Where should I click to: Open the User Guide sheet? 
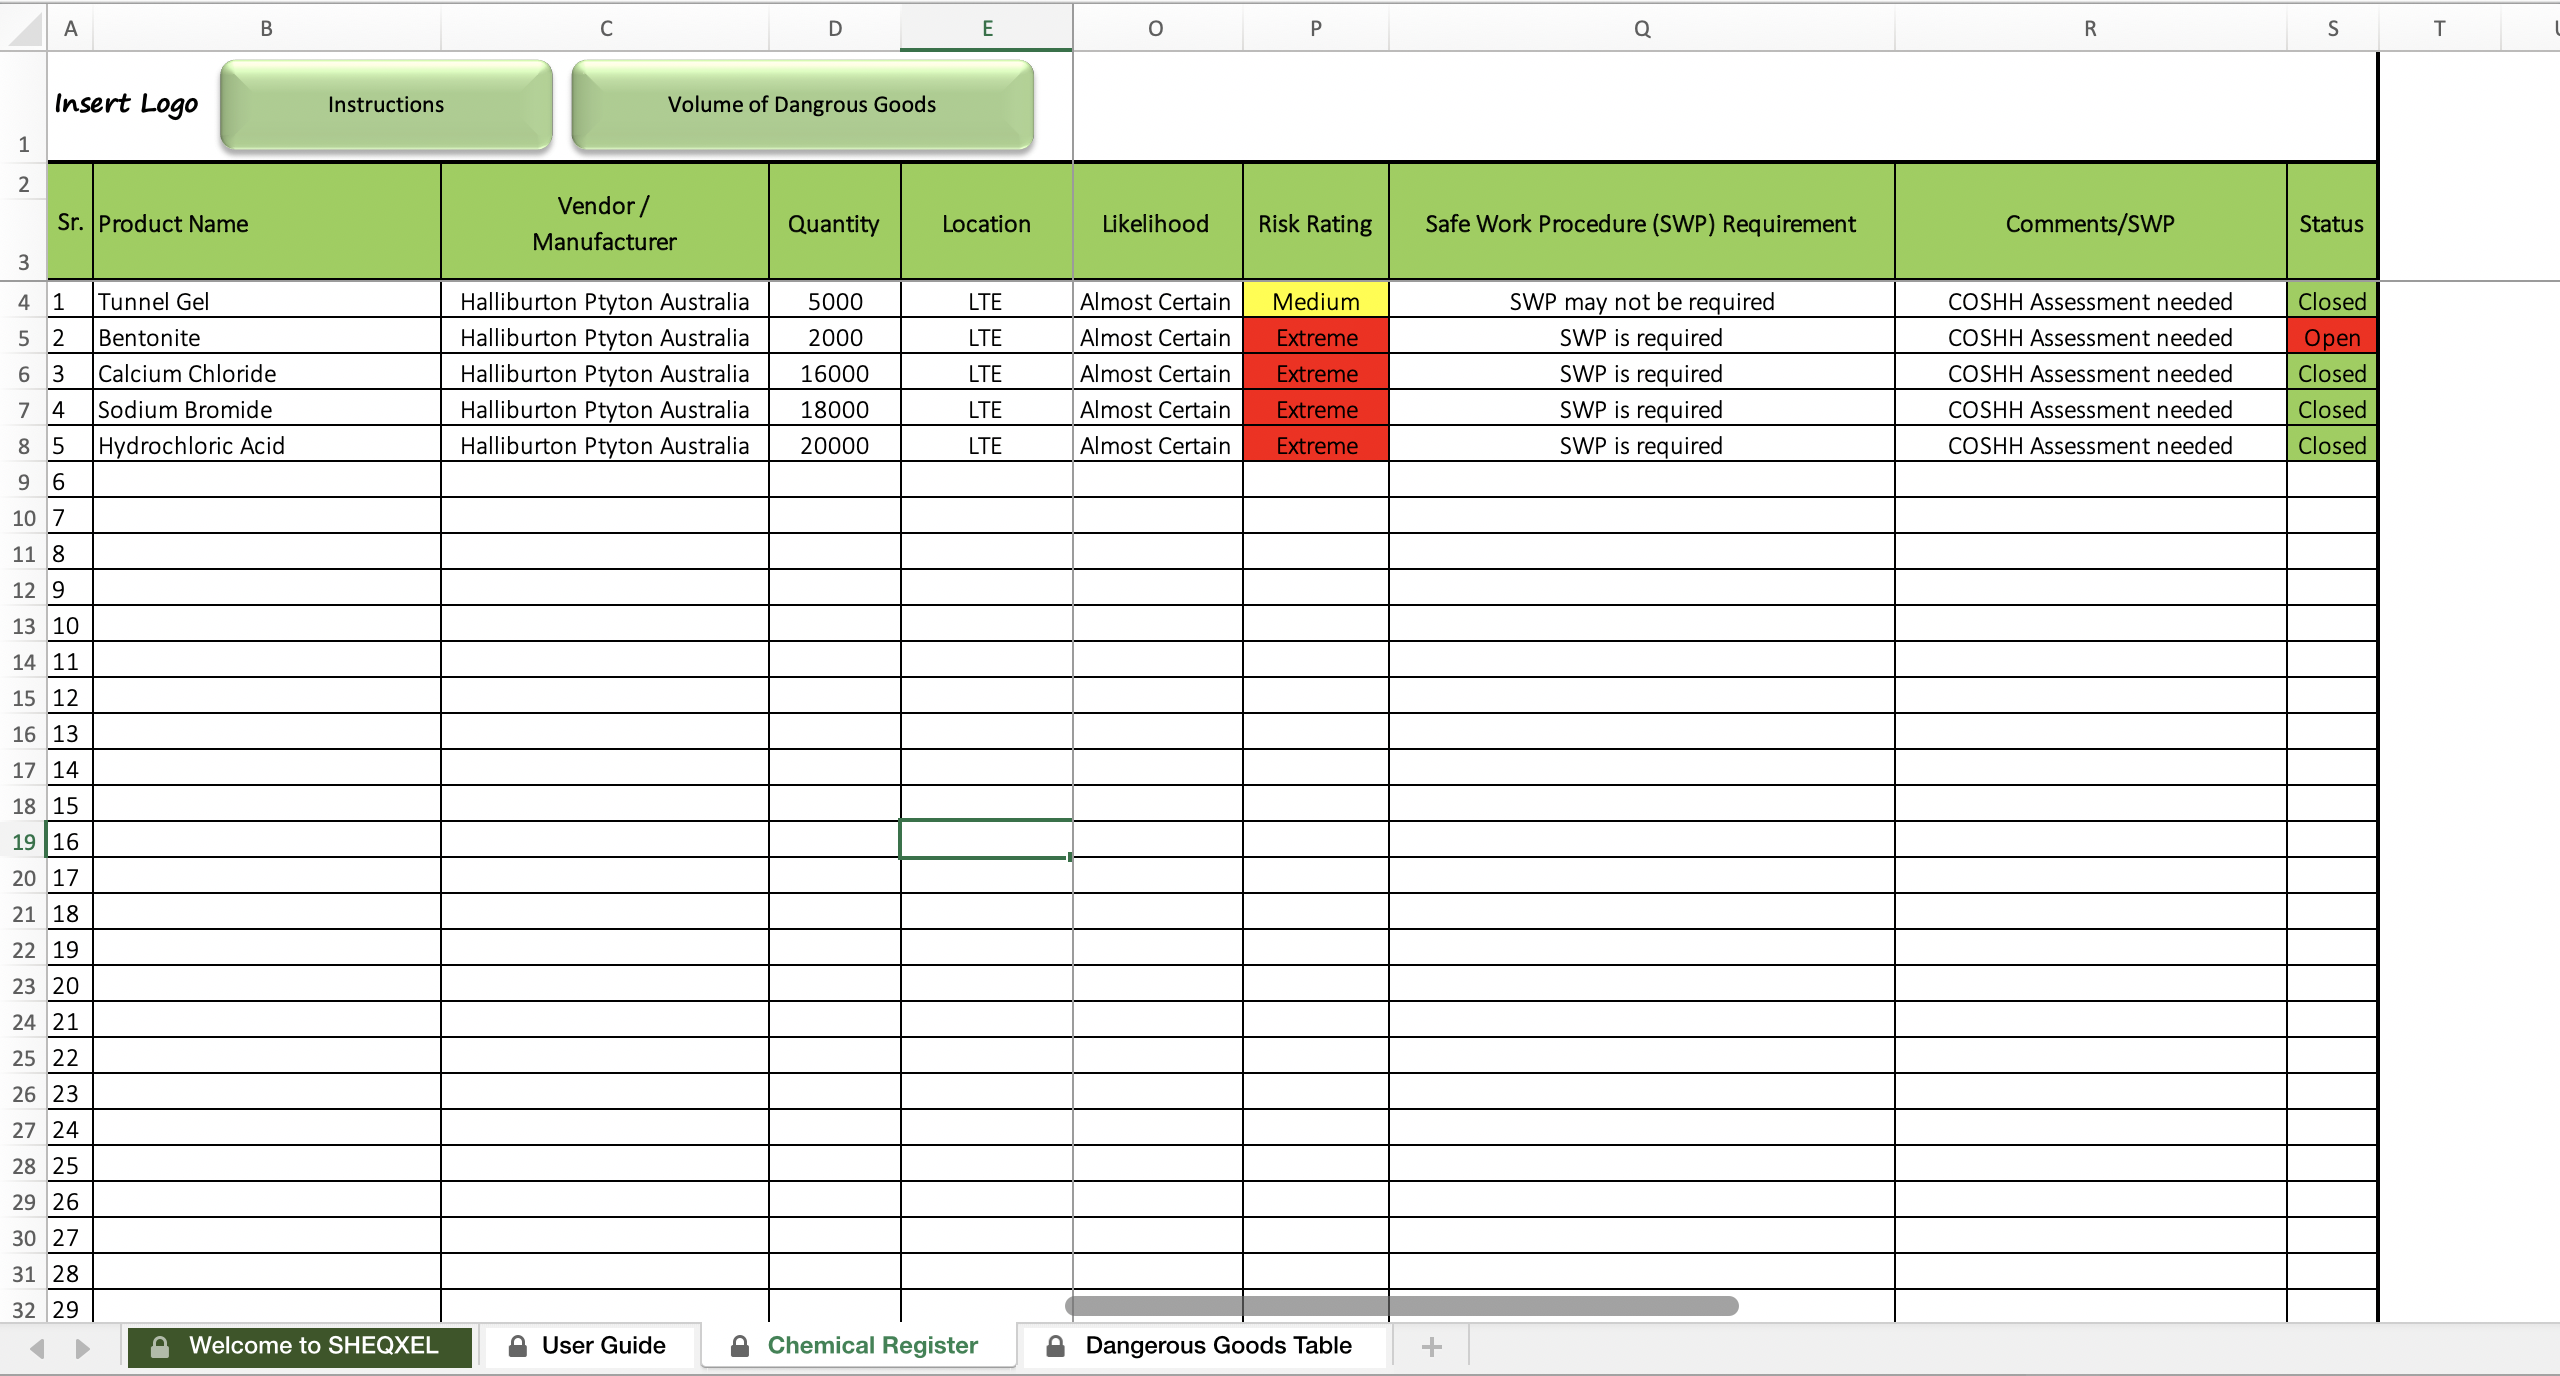tap(602, 1346)
